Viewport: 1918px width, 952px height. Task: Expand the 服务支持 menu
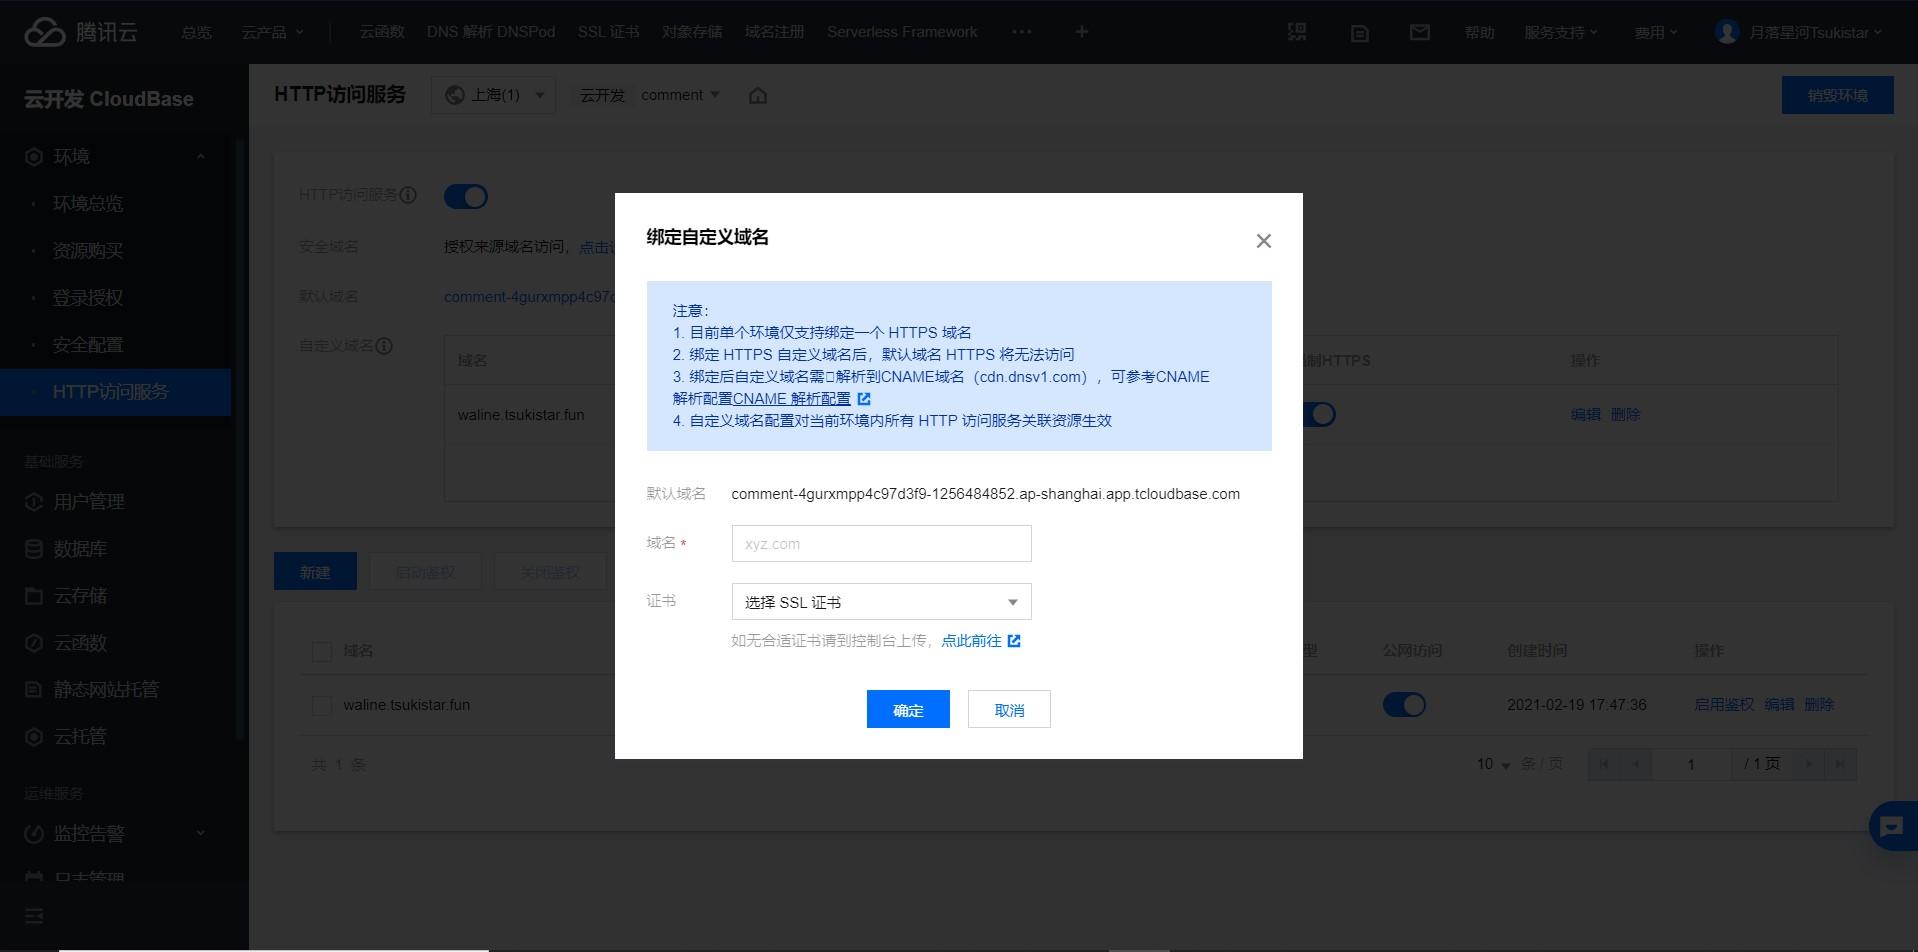(x=1561, y=32)
